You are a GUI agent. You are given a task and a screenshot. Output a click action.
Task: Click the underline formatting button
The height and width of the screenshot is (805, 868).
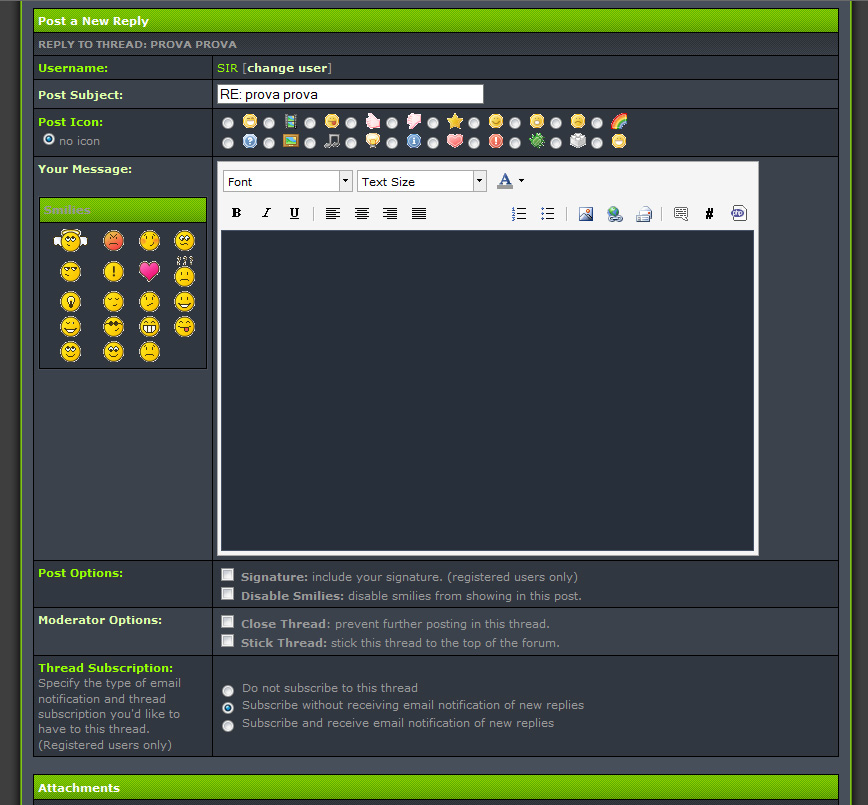click(x=294, y=213)
